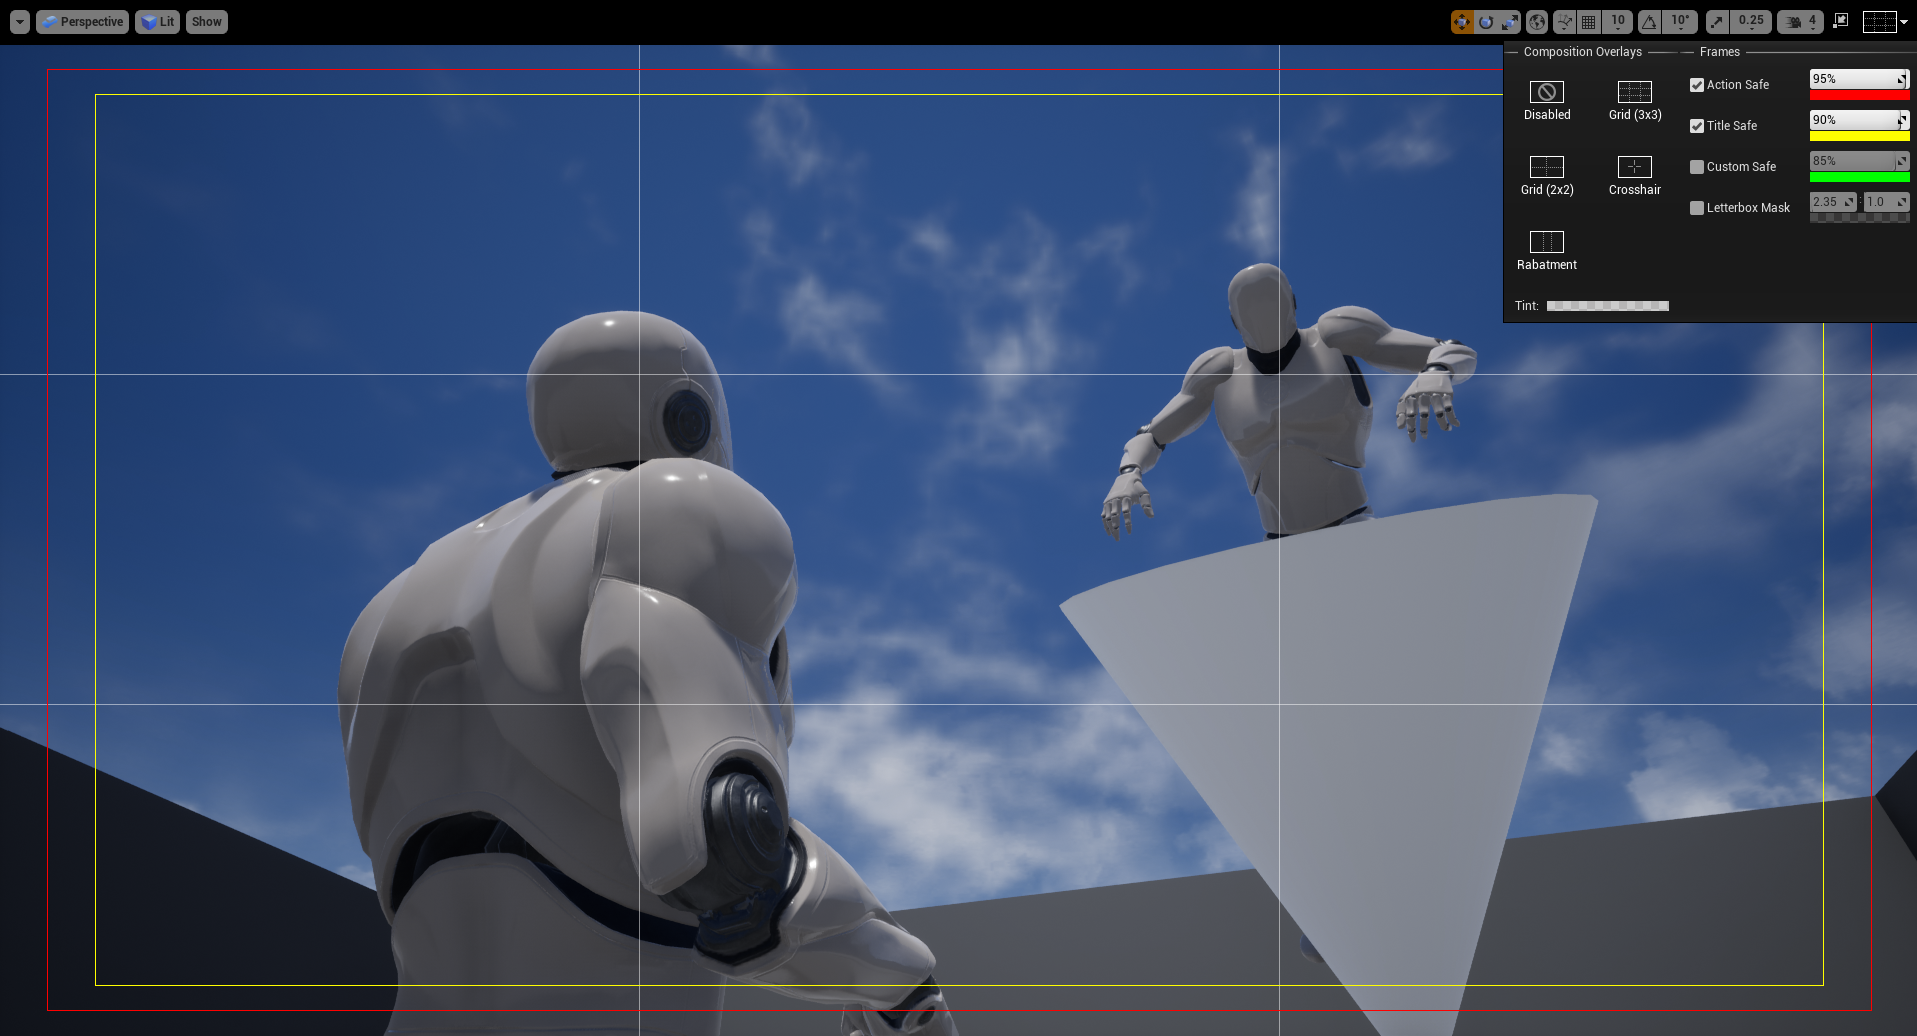Screen dimensions: 1917x1036
Task: Uncheck the Action Safe frame
Action: coord(1697,85)
